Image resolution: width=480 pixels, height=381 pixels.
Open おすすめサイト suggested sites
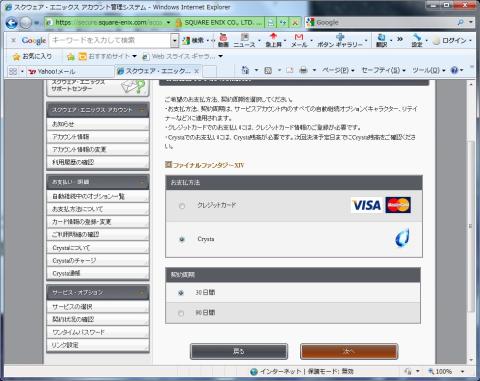coord(107,56)
